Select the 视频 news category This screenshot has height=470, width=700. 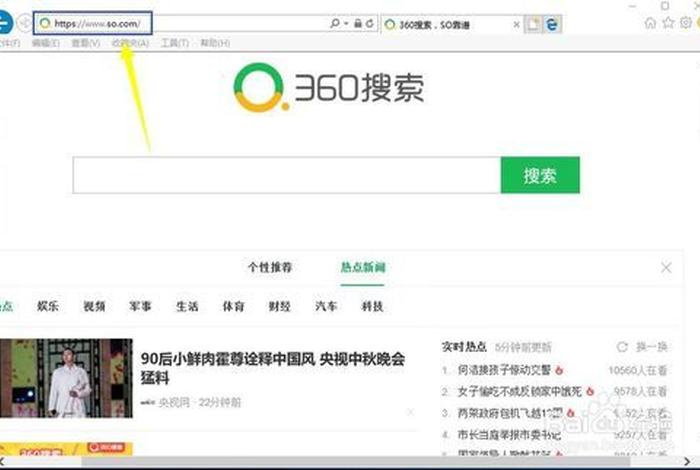[94, 306]
